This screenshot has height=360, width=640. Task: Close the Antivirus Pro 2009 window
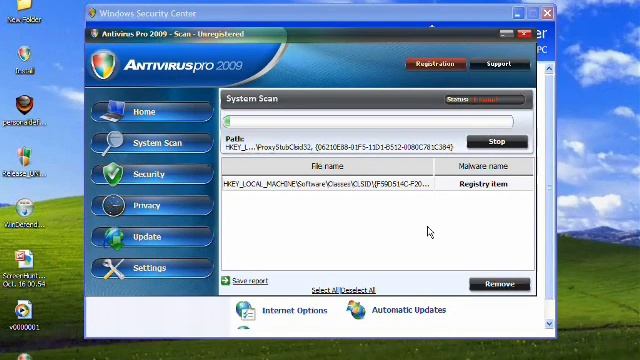pyautogui.click(x=524, y=34)
